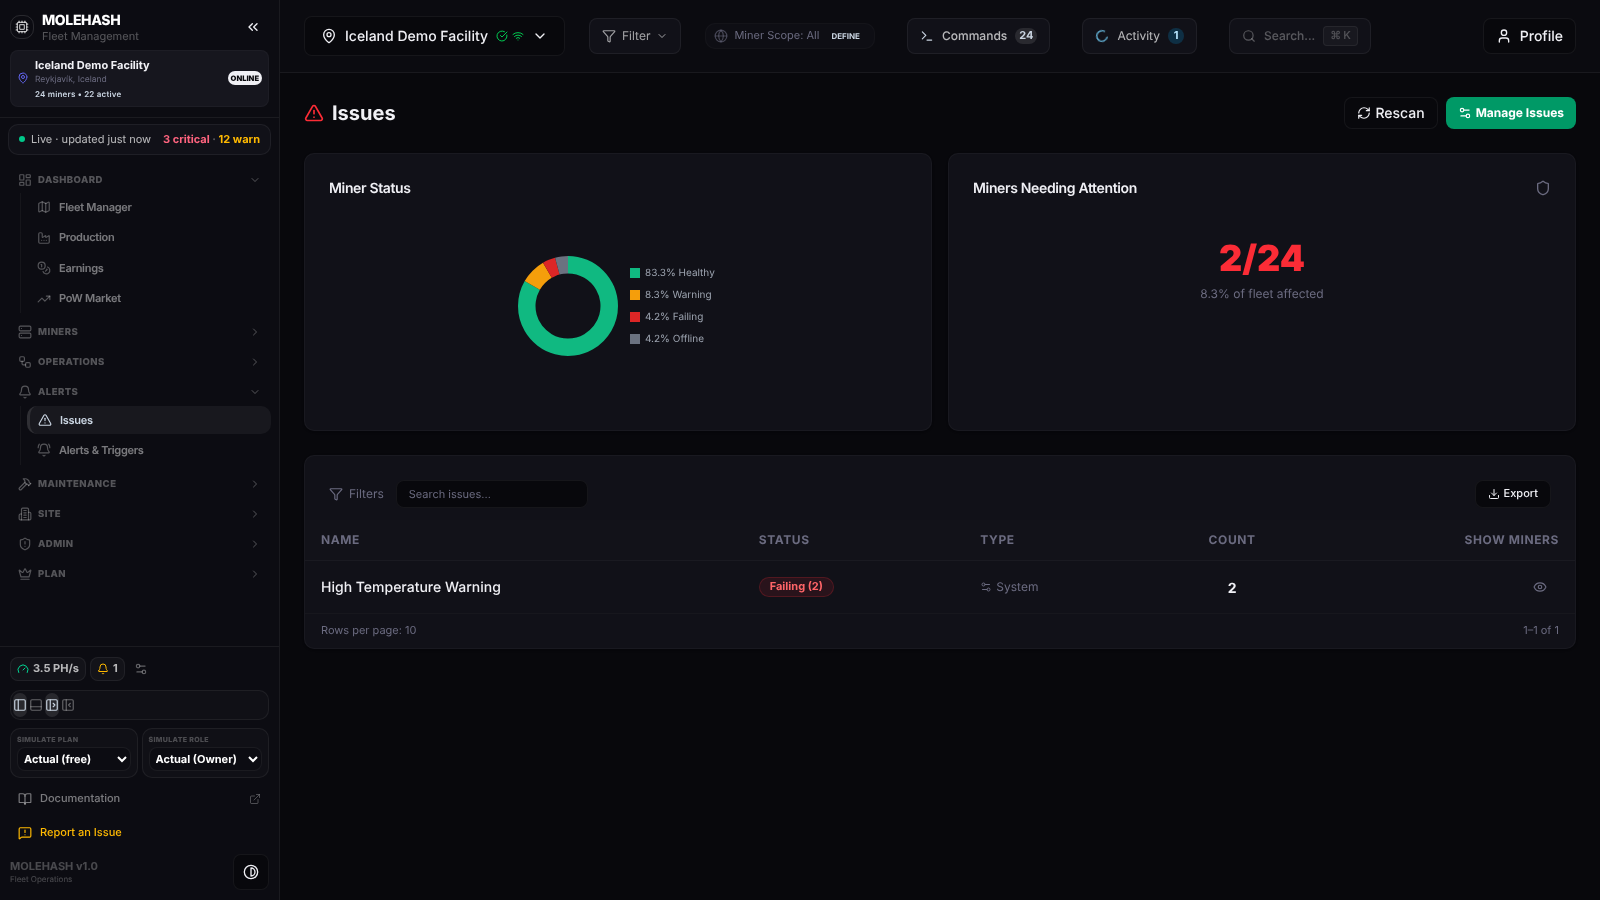This screenshot has width=1600, height=900.
Task: Open the bell notifications badge showing 1
Action: (x=108, y=669)
